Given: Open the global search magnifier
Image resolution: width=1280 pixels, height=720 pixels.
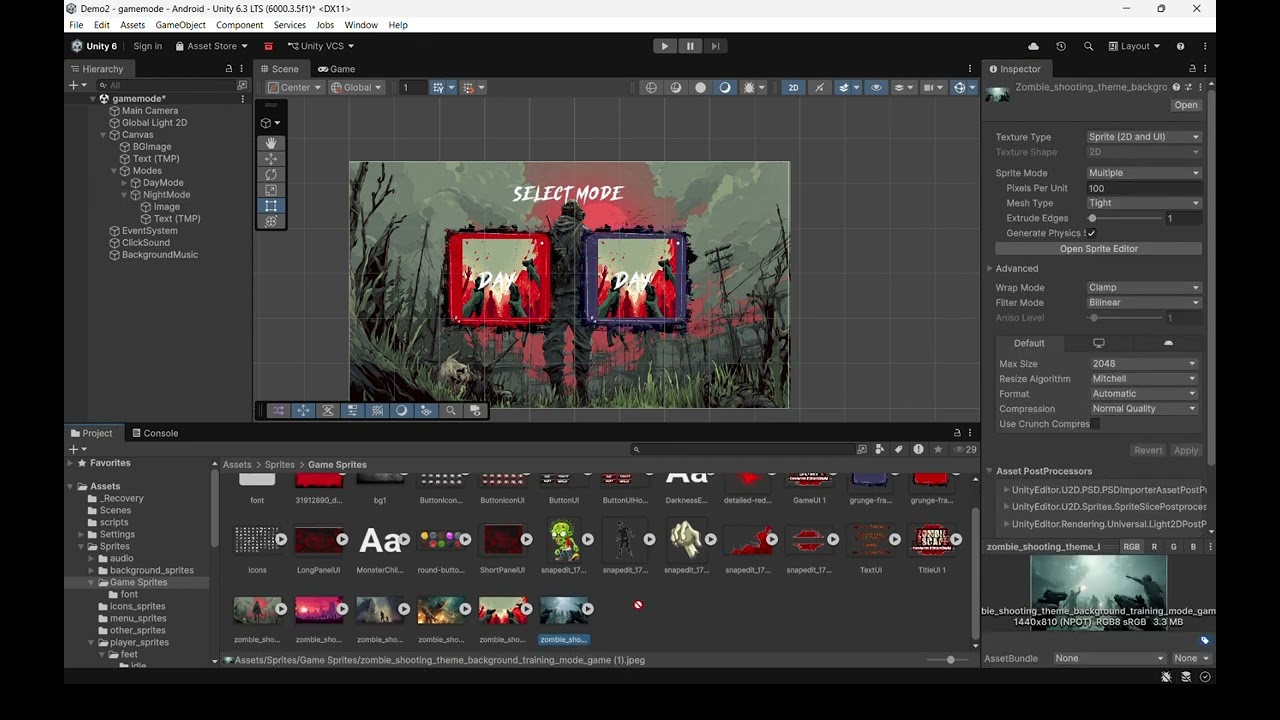Looking at the screenshot, I should 1088,46.
